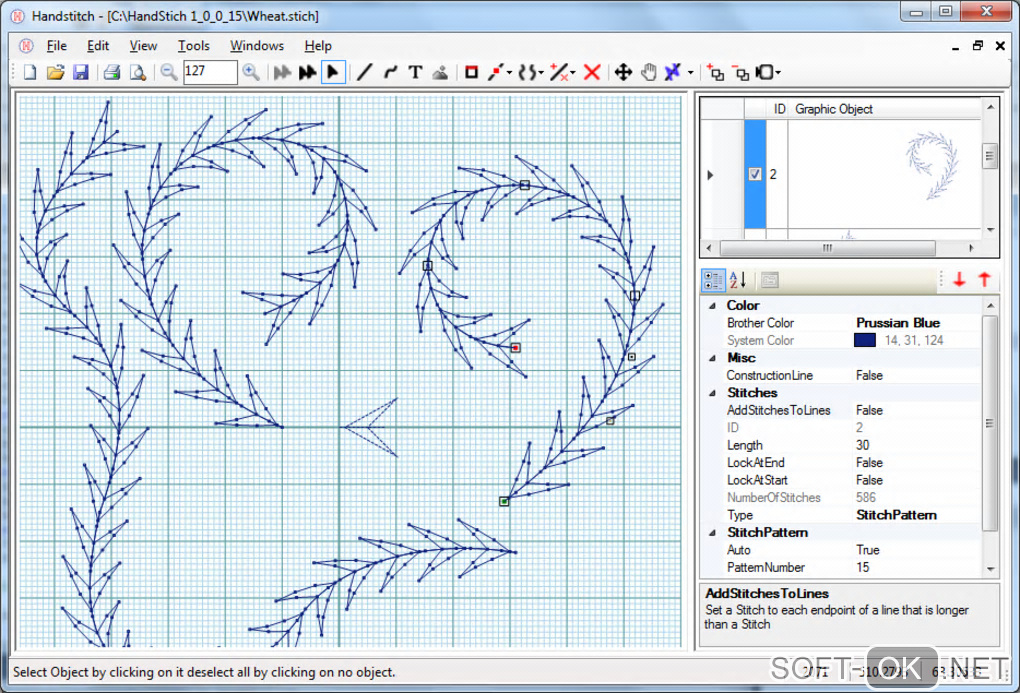Screen dimensions: 1020x693
Task: Click the Print toolbar icon
Action: pos(112,72)
